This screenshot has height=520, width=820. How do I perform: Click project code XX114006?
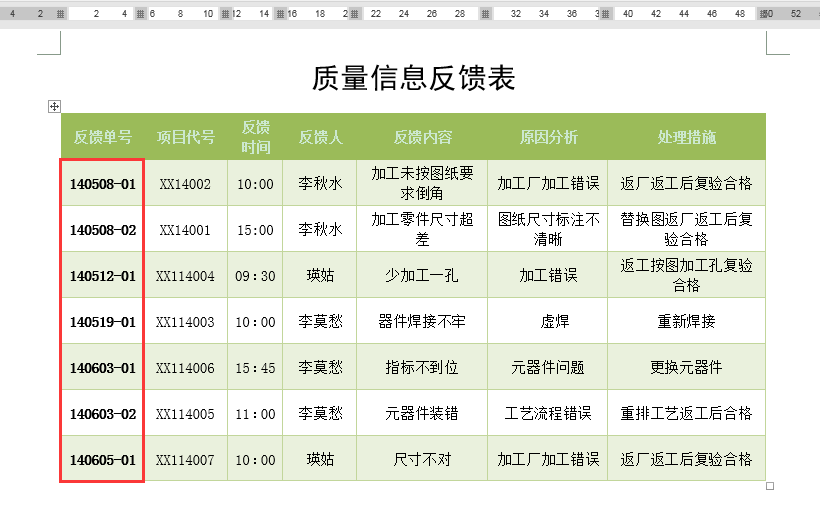185,368
